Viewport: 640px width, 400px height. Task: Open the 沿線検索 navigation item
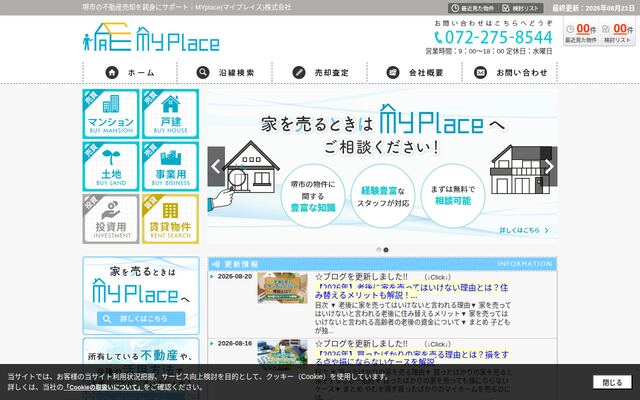pyautogui.click(x=224, y=73)
